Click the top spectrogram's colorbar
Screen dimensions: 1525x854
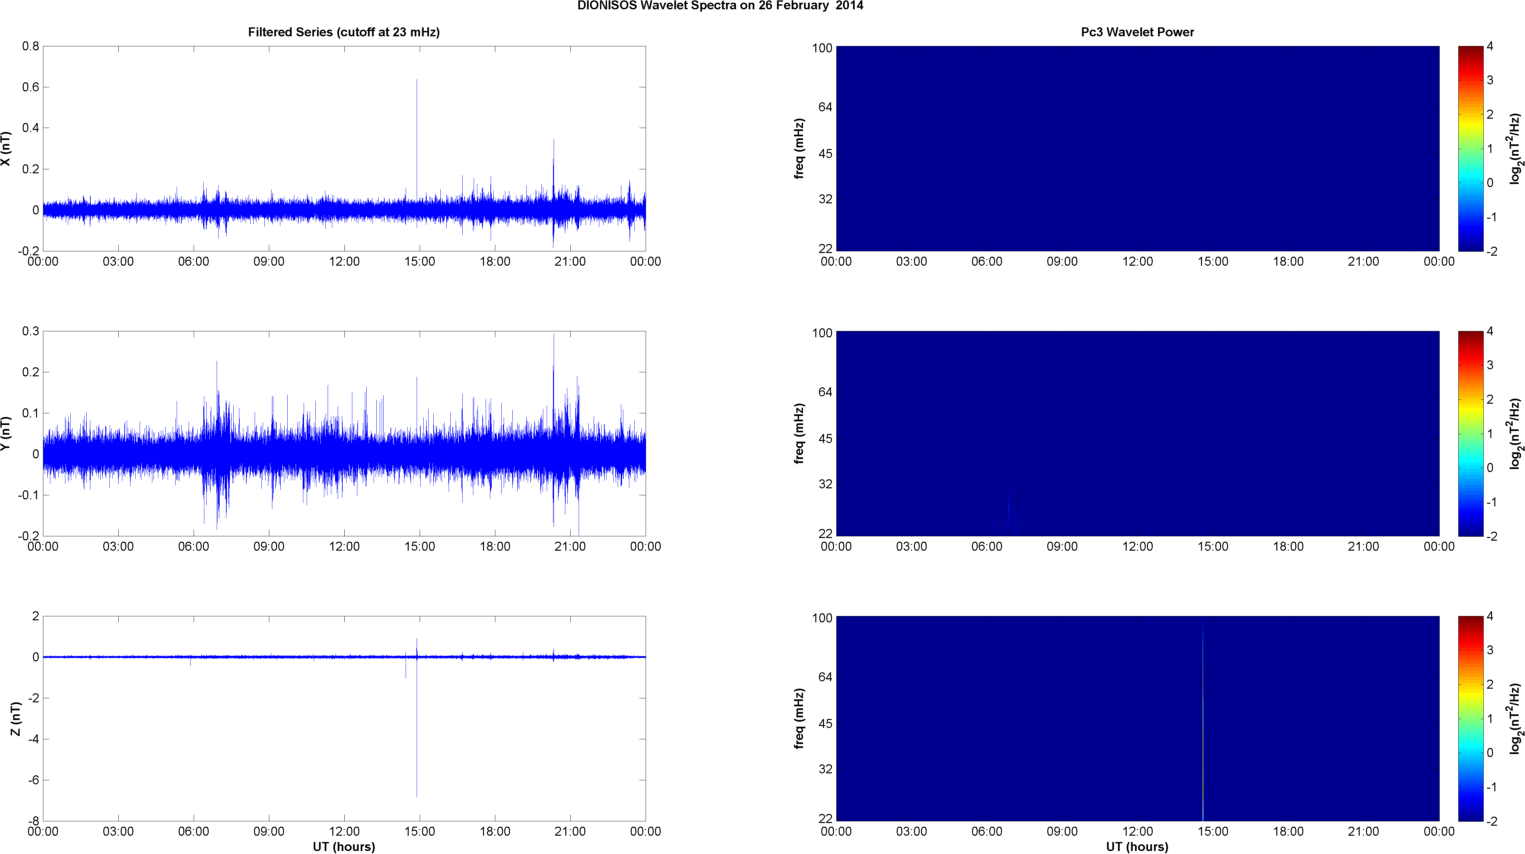(1470, 149)
